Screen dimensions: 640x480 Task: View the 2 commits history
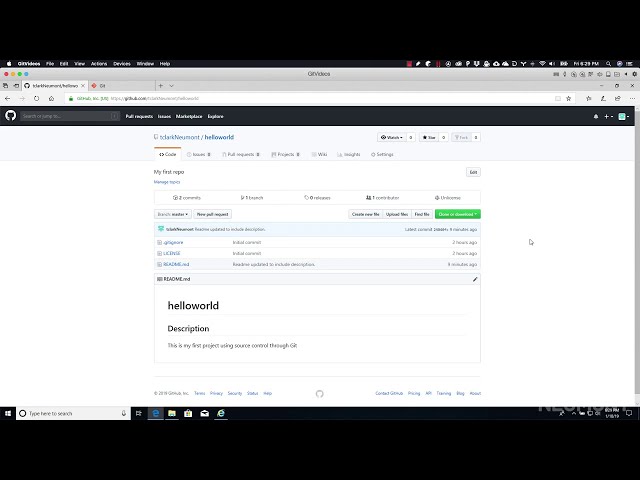coord(187,198)
